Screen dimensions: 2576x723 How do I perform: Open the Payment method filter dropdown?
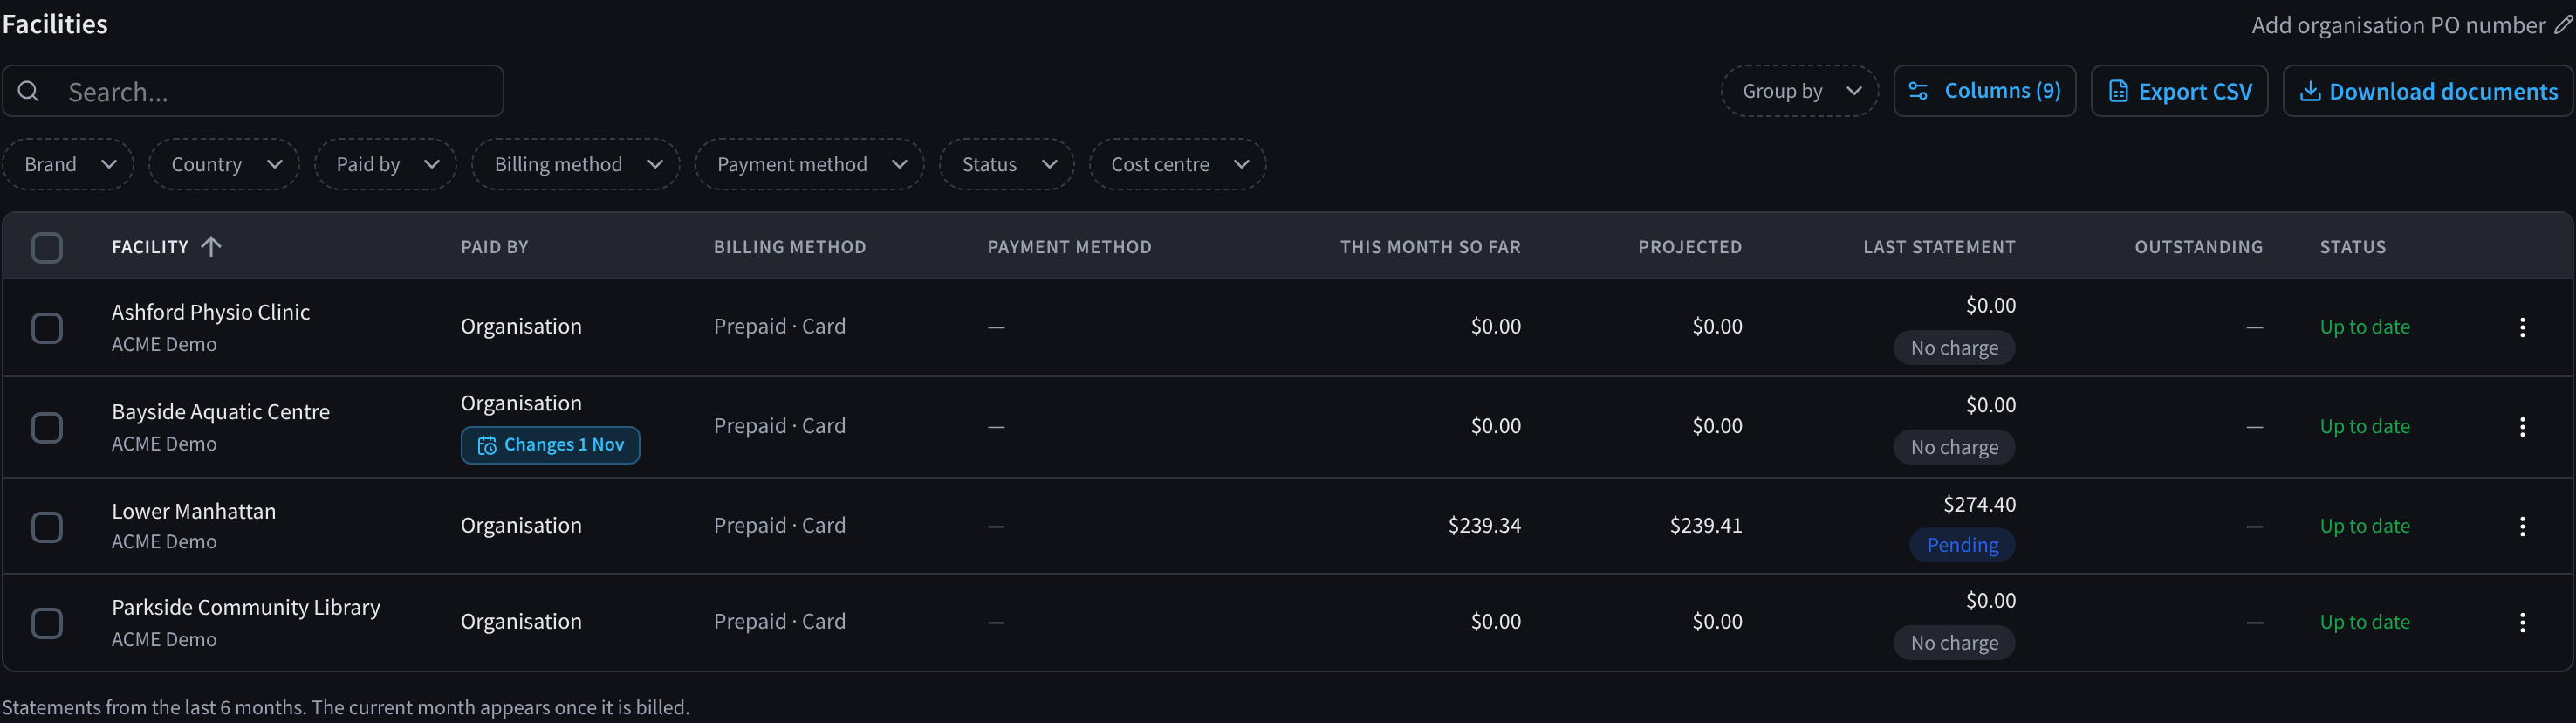pos(809,164)
